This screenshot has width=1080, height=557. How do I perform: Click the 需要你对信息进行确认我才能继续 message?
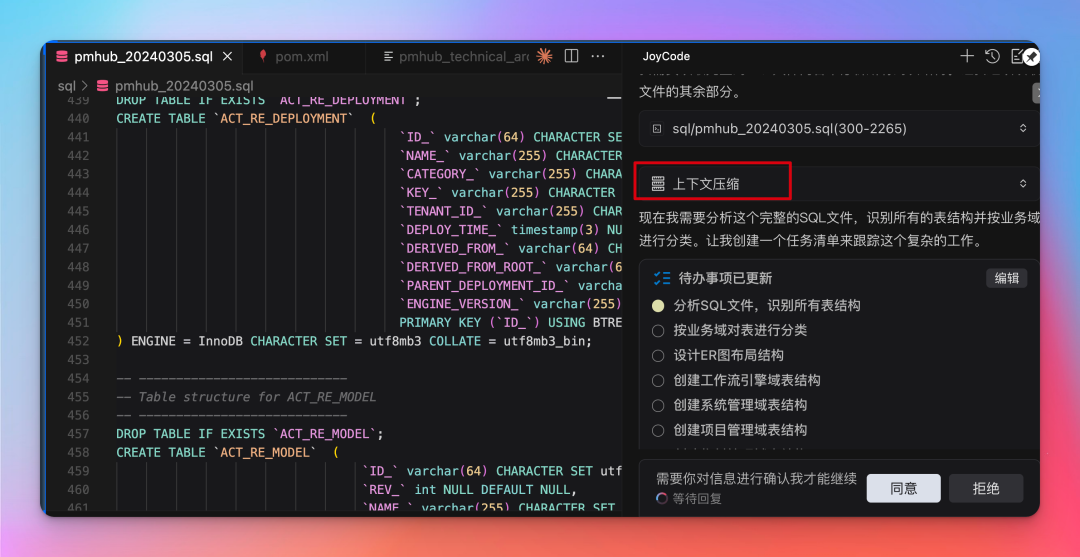coord(756,479)
